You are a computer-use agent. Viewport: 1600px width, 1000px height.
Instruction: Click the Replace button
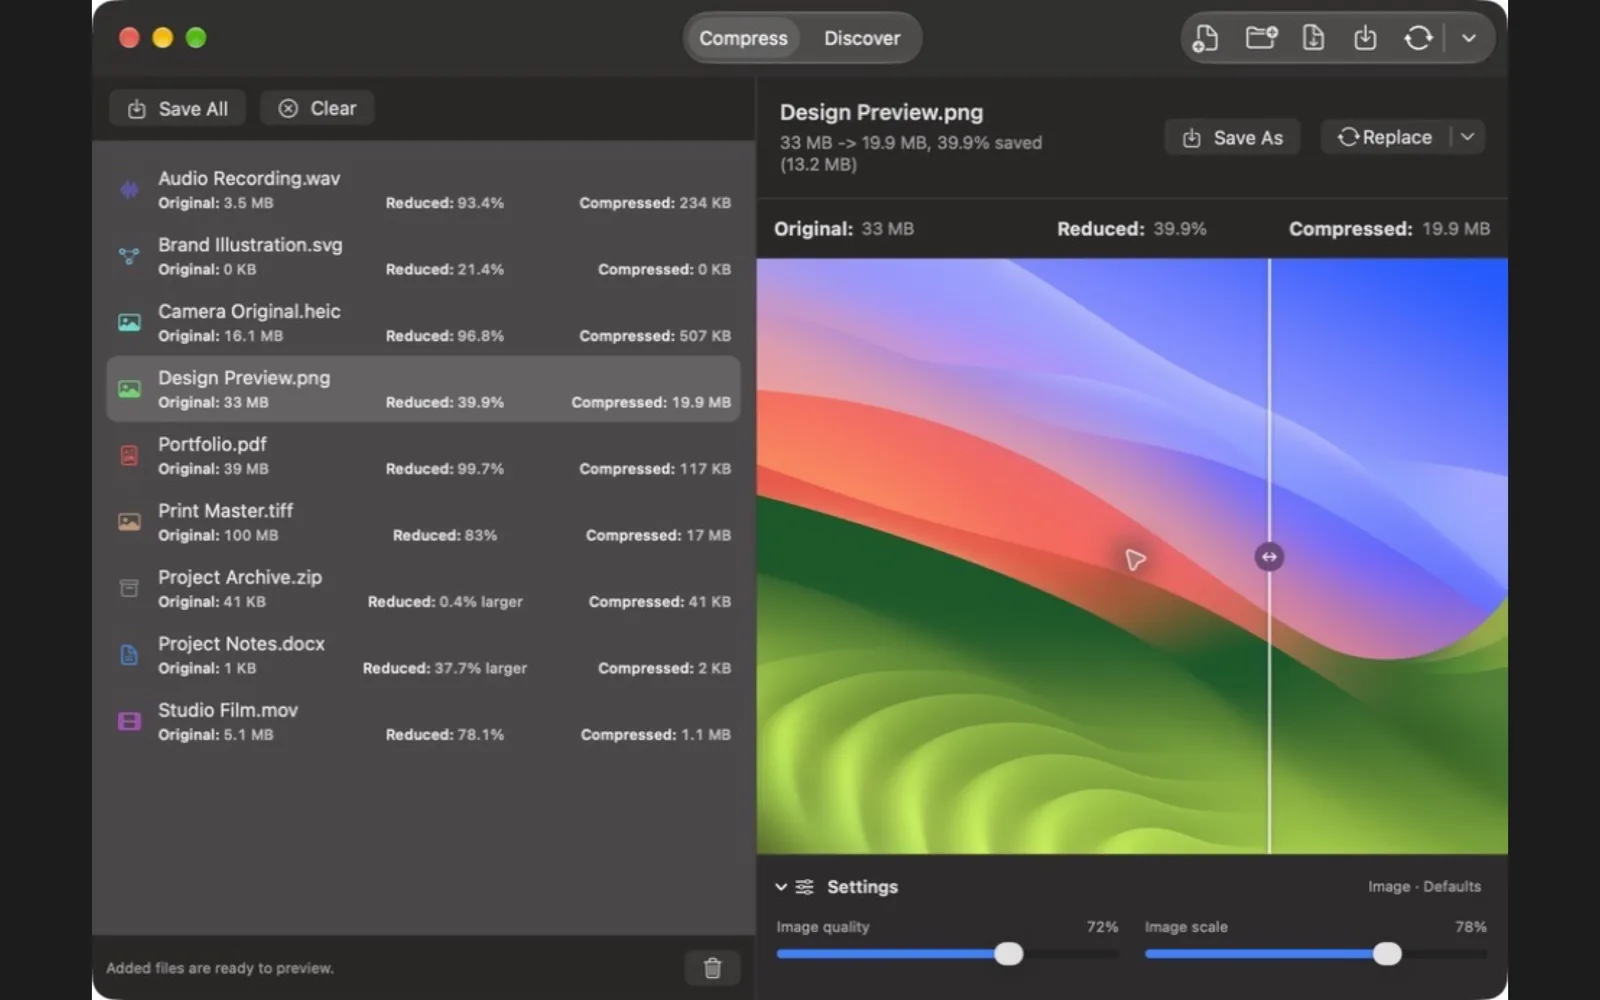click(x=1385, y=137)
